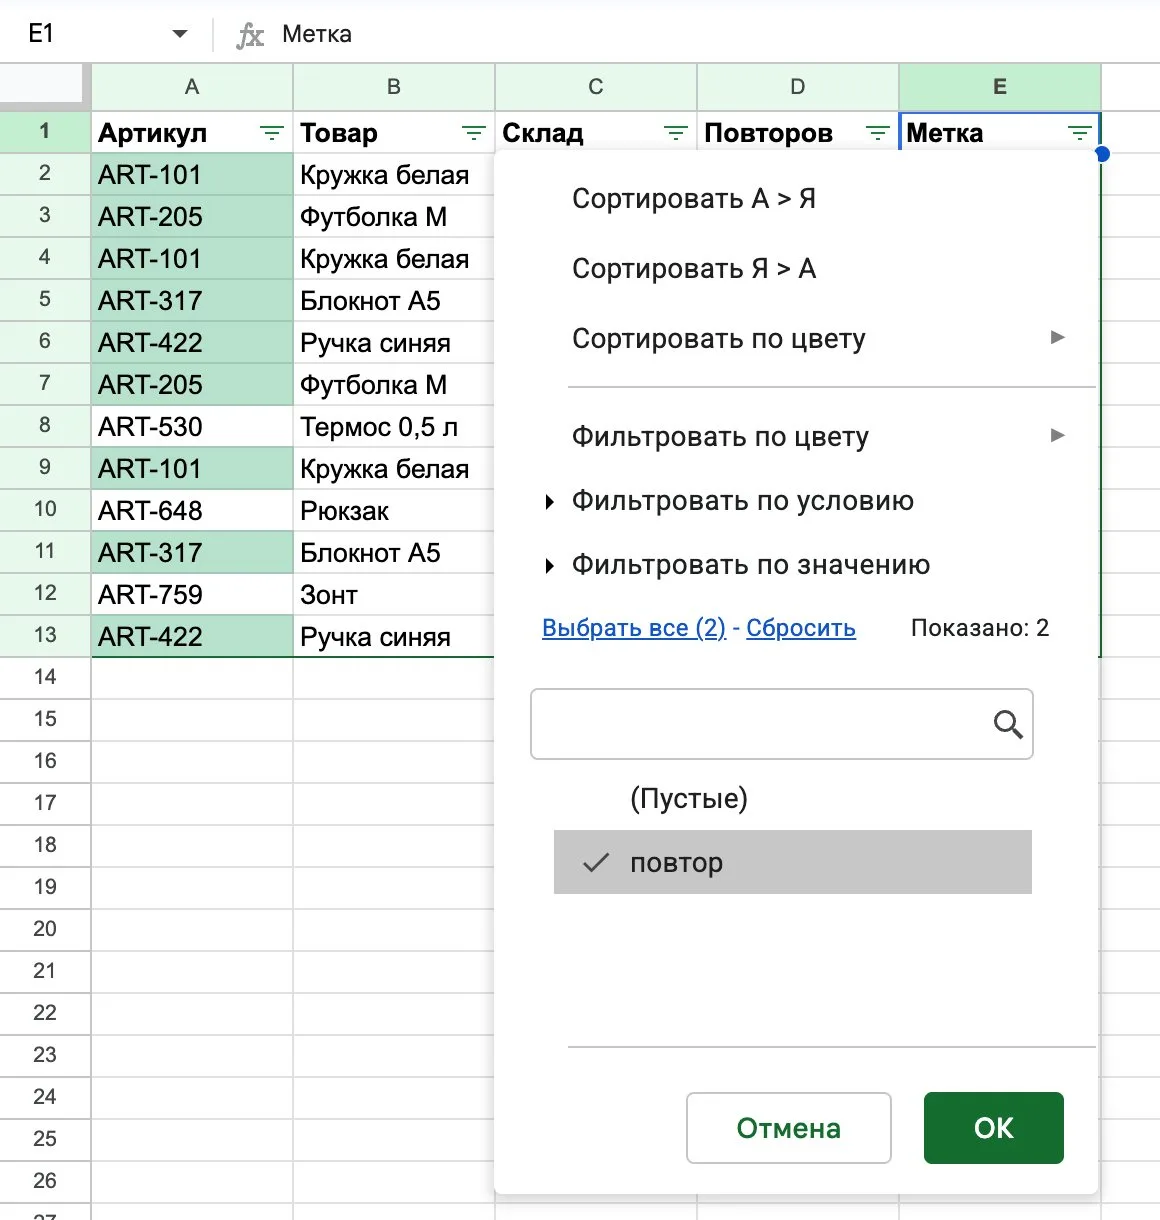This screenshot has width=1160, height=1220.
Task: Choose "Сортировать Я > А"
Action: coord(694,269)
